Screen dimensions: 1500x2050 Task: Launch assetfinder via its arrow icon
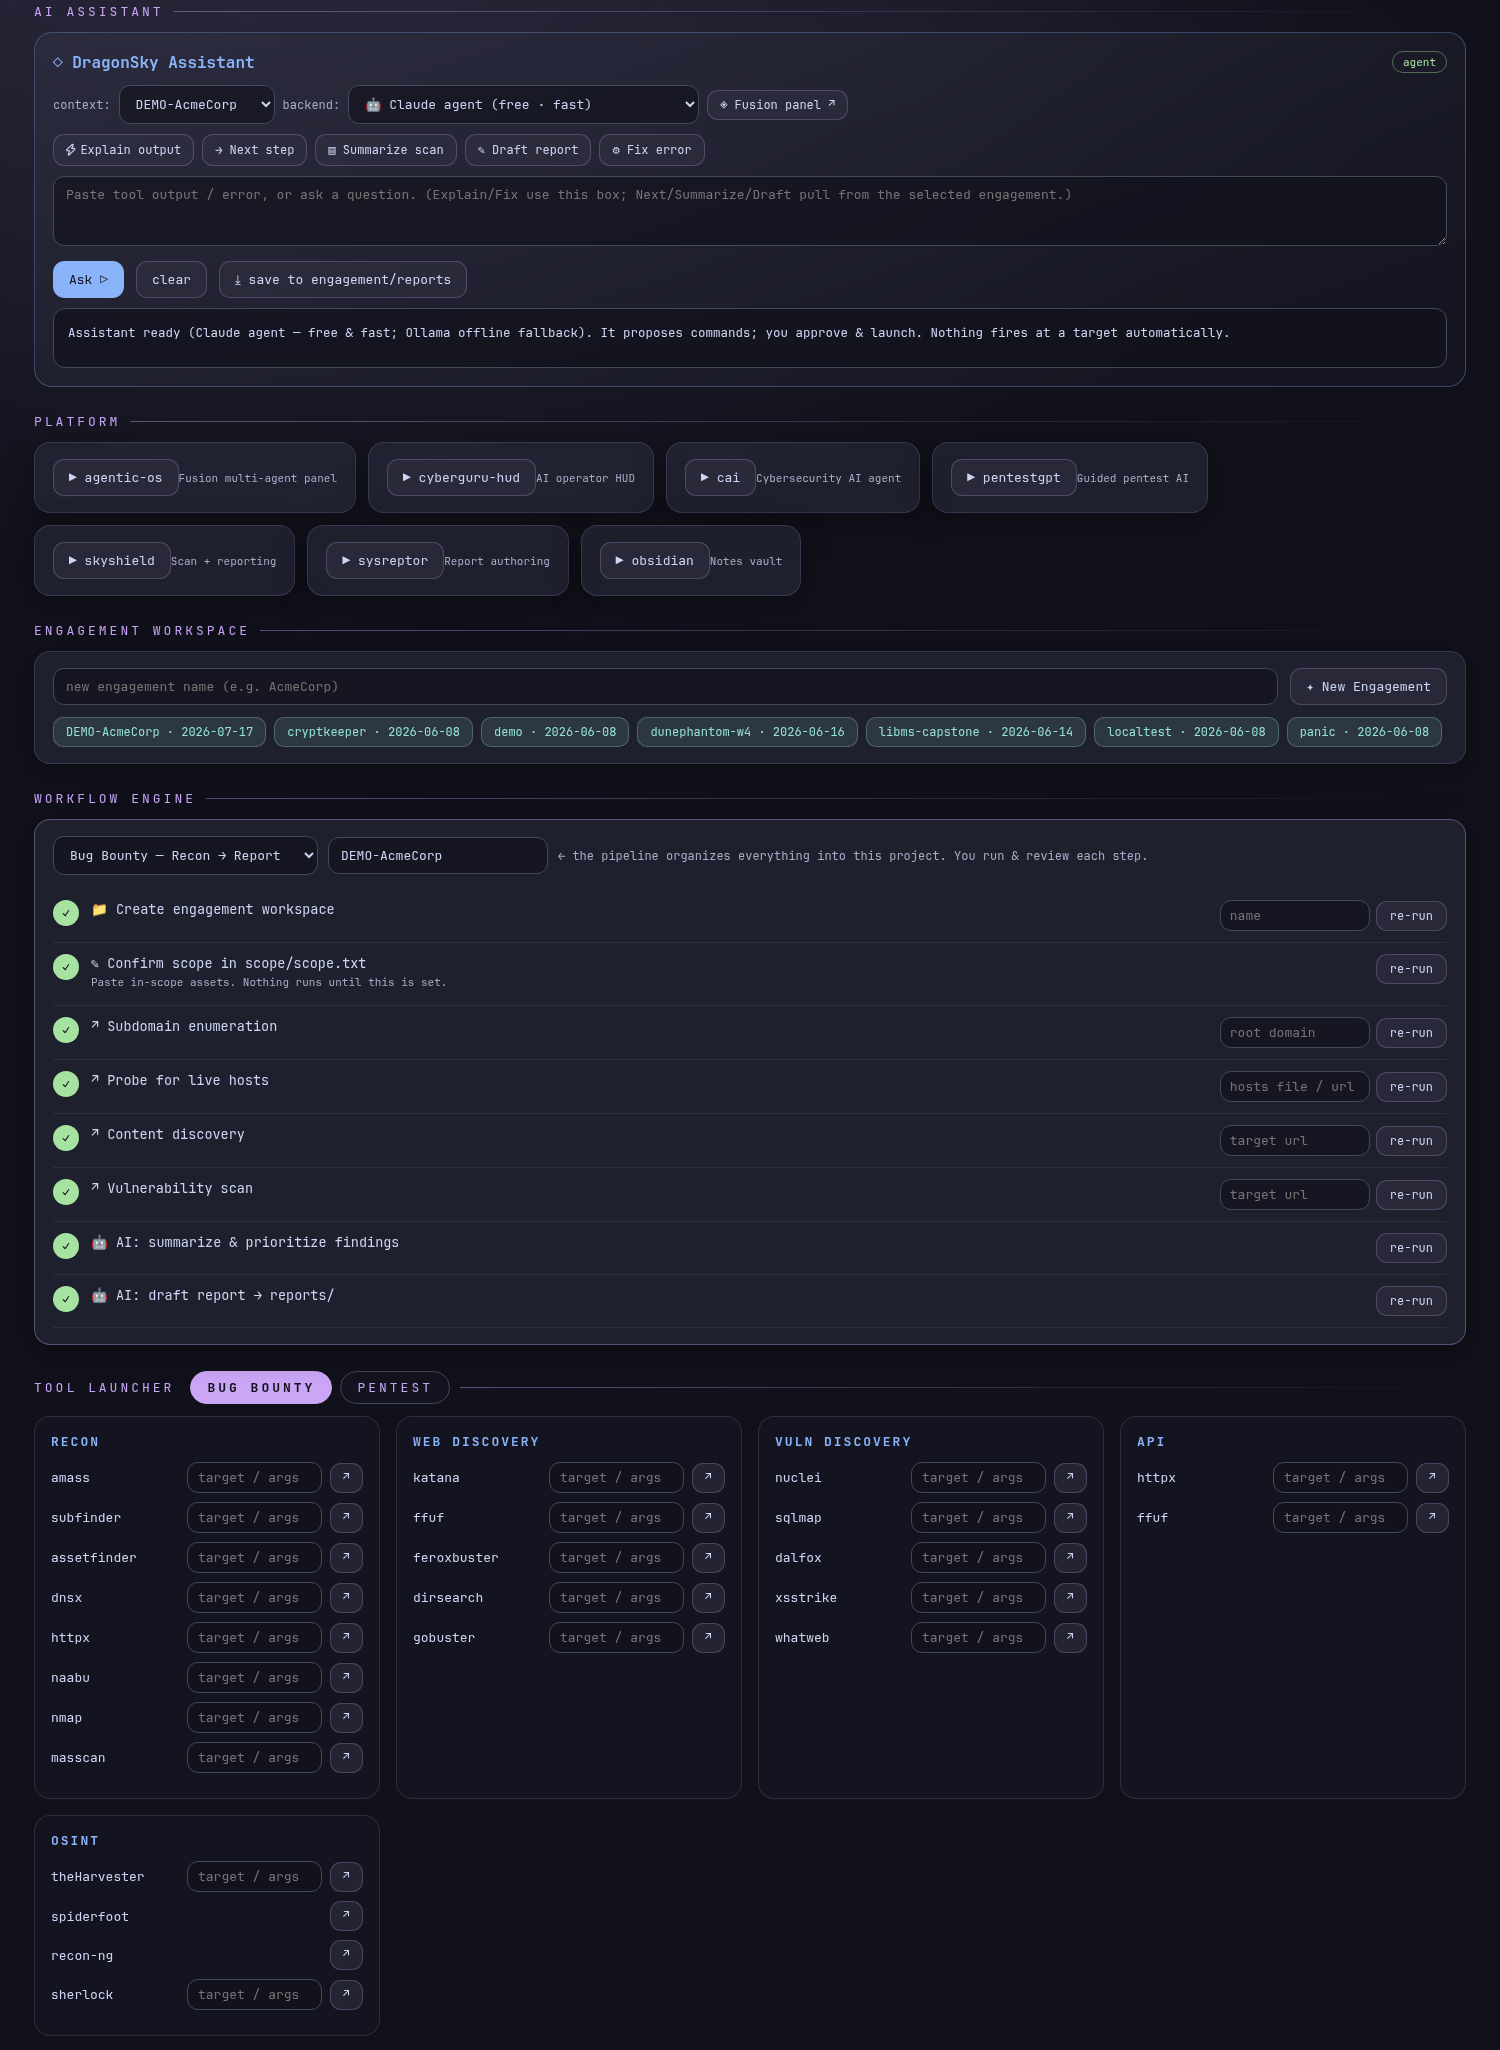346,1557
